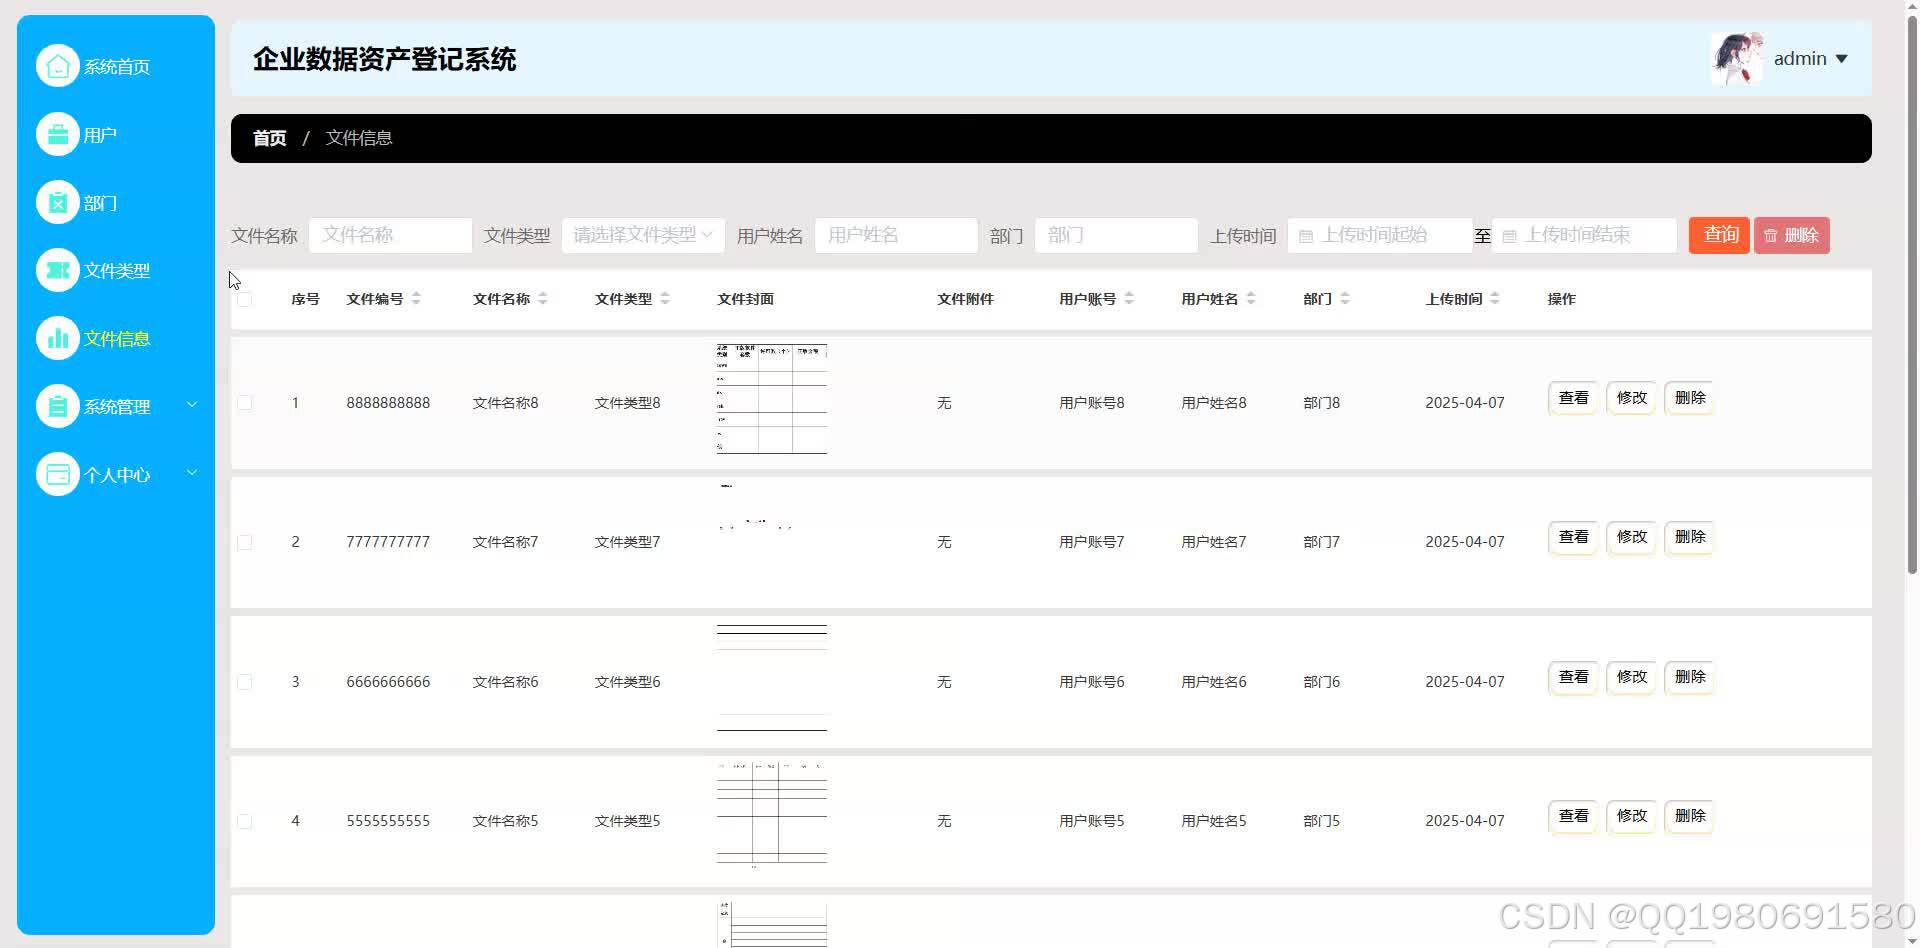This screenshot has width=1920, height=948.
Task: Click the red 查询 search button
Action: pyautogui.click(x=1719, y=235)
